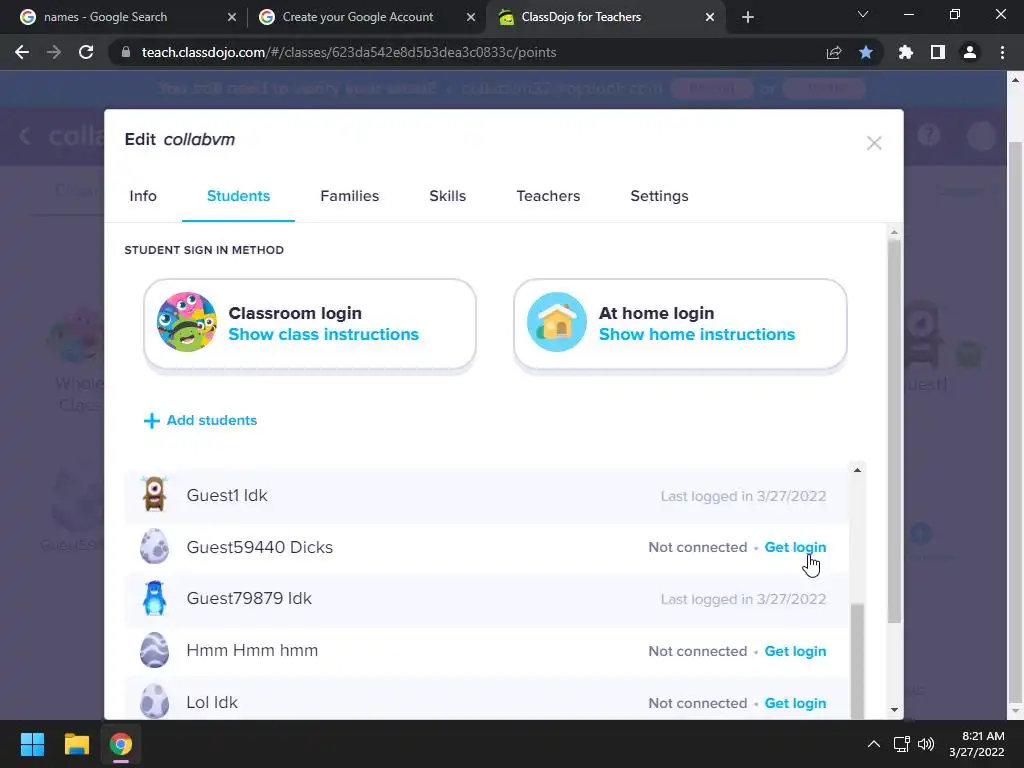Screen dimensions: 1024x768
Task: Open the Chrome three-dot menu
Action: 1002,52
